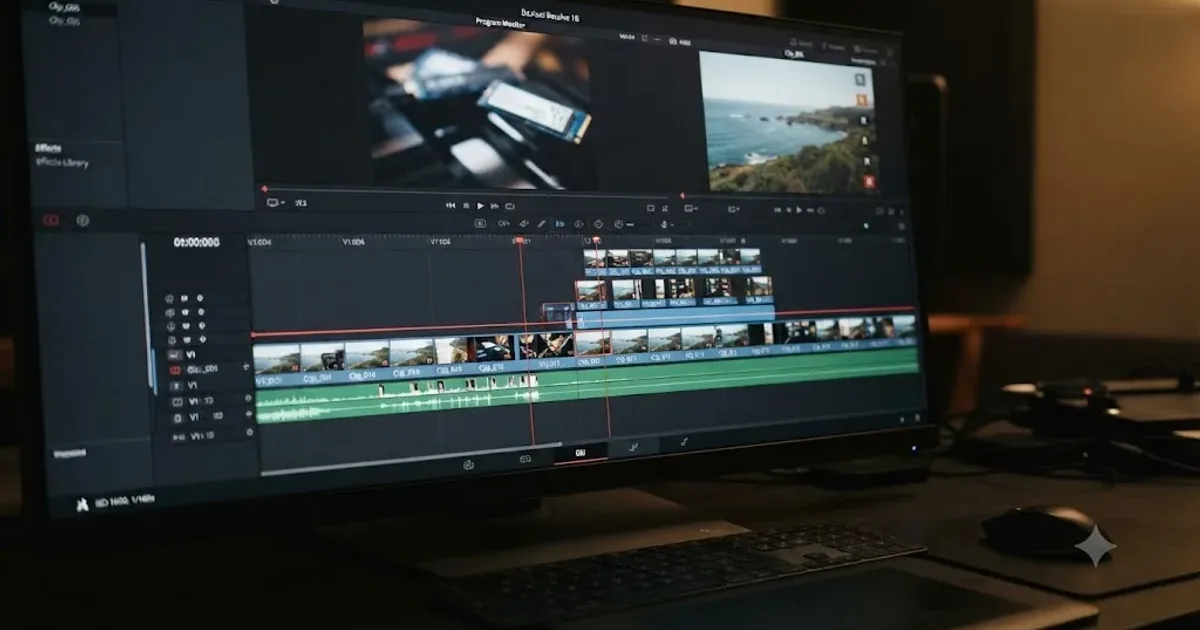Image resolution: width=1200 pixels, height=630 pixels.
Task: Click the red playhead marker on timeline ruler
Action: coord(519,241)
